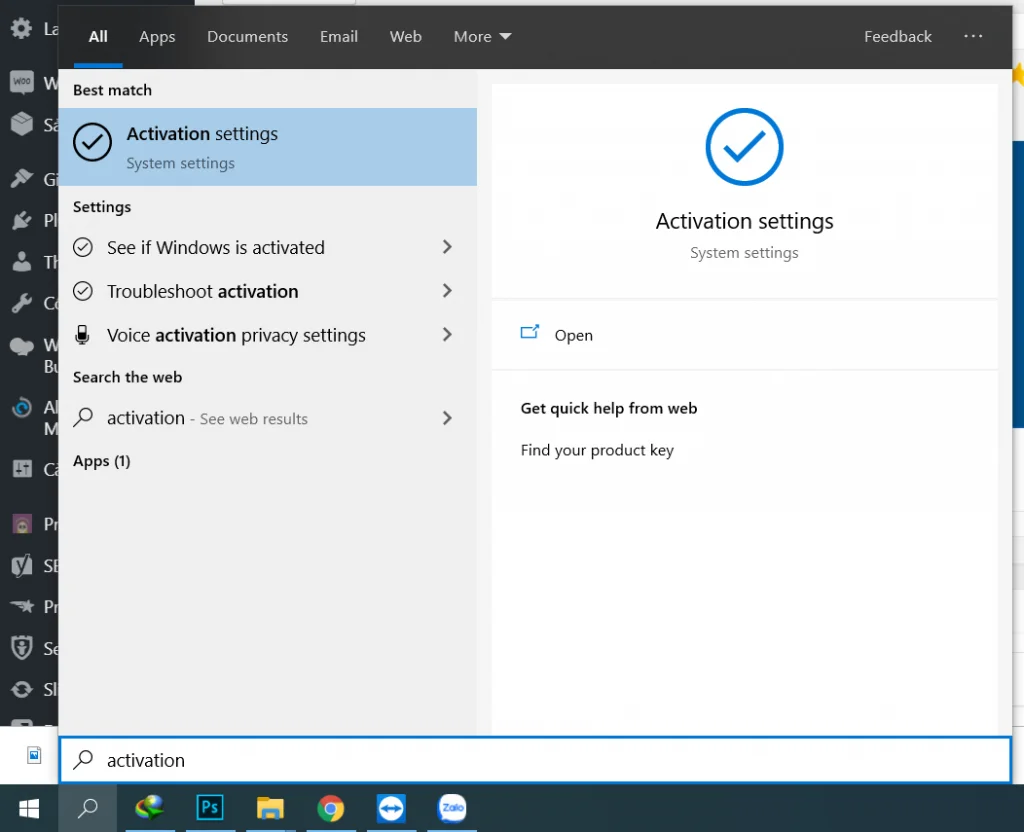Launch Google Chrome from taskbar

pyautogui.click(x=330, y=808)
